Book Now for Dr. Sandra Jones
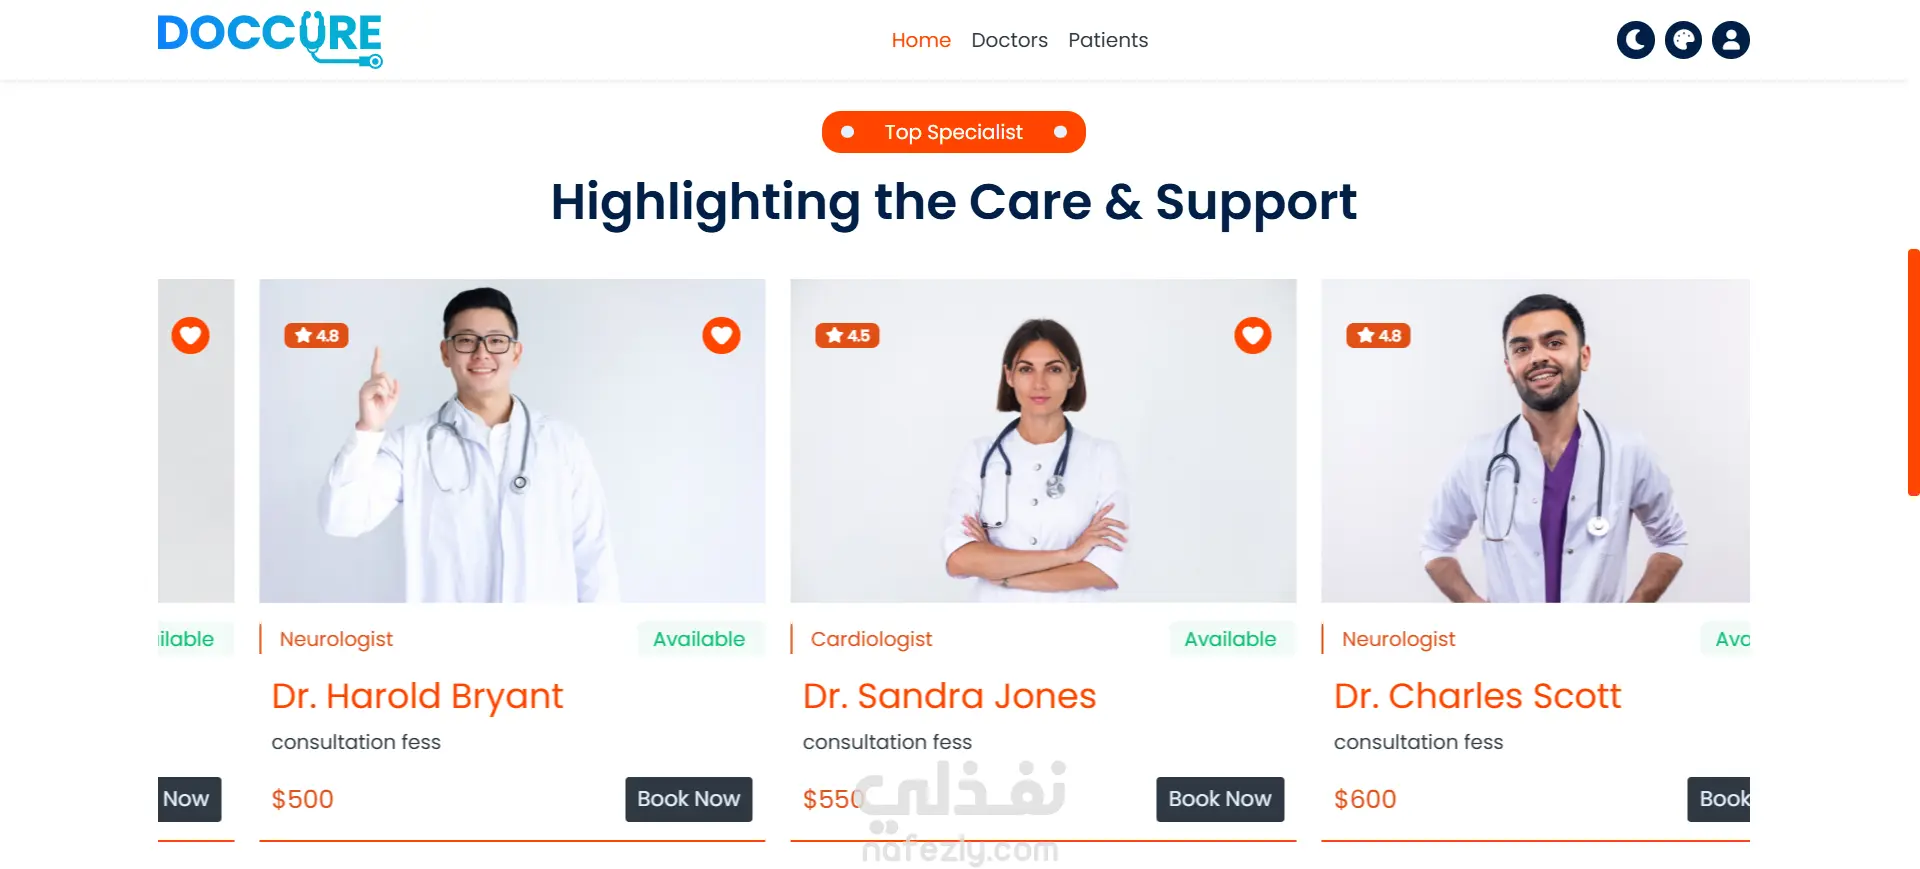1920x869 pixels. 1220,799
